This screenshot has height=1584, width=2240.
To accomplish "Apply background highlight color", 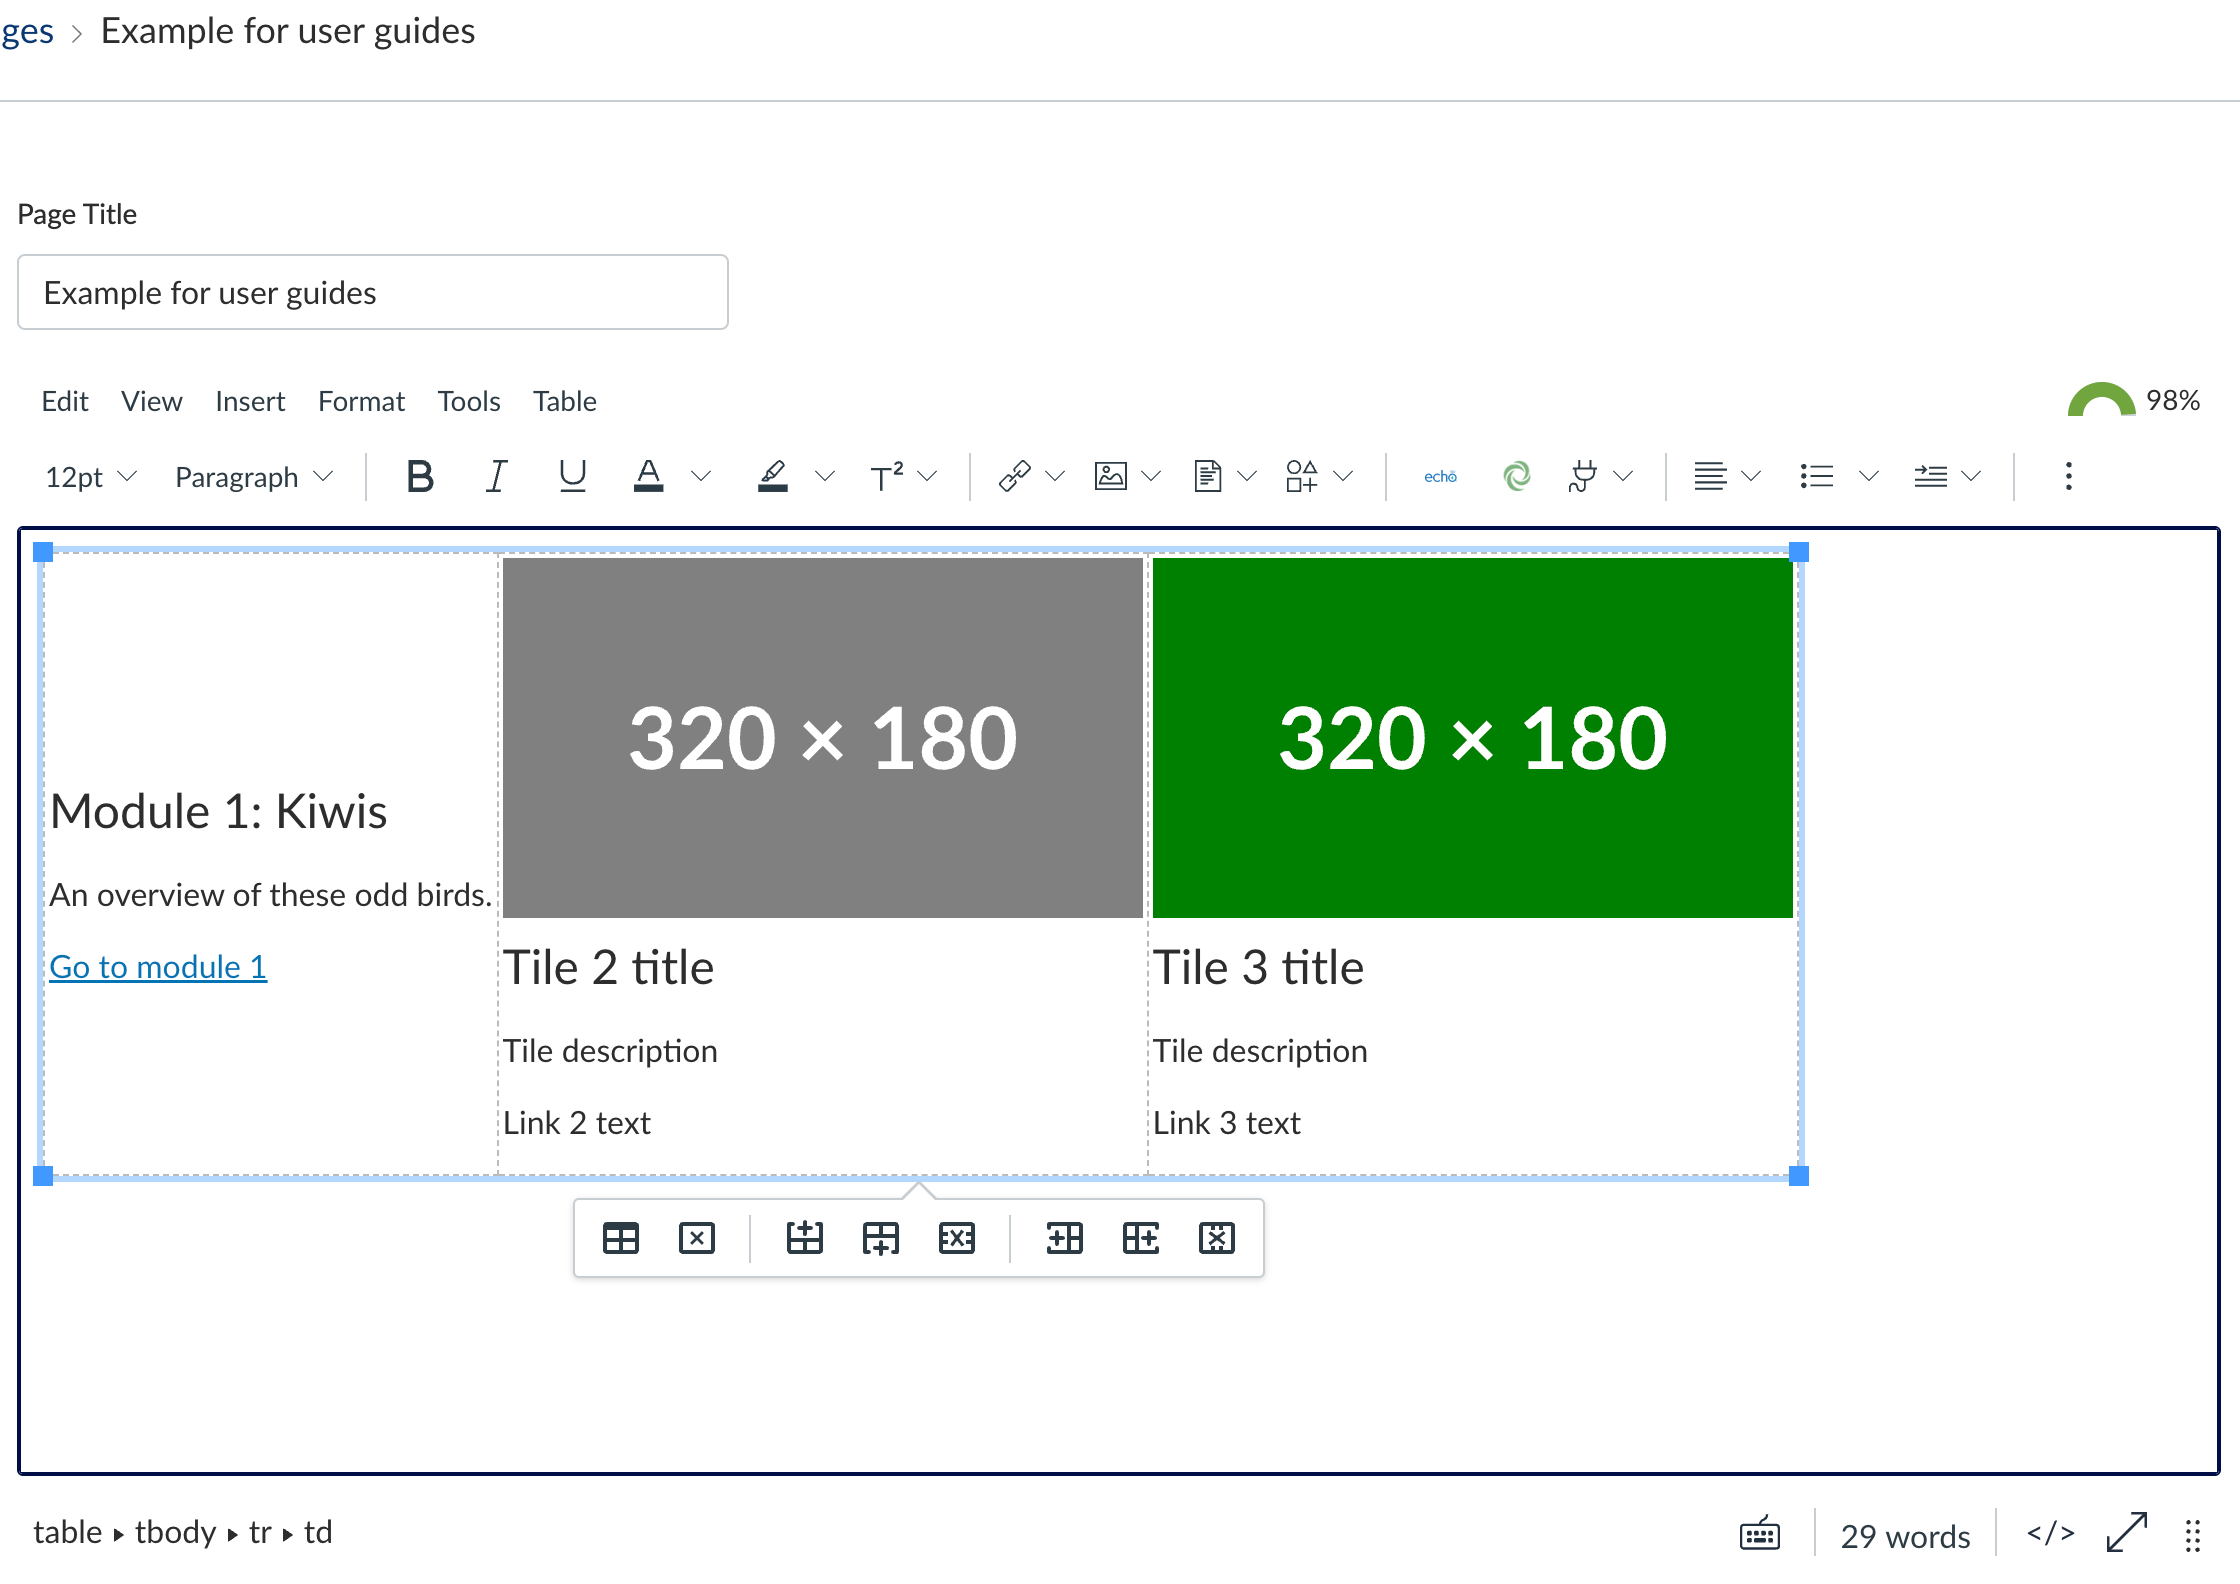I will coord(773,477).
